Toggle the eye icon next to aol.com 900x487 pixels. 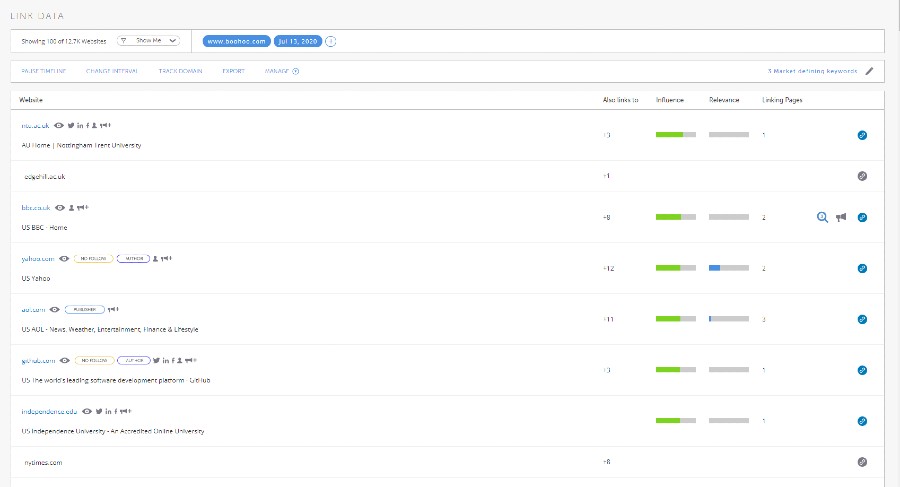pyautogui.click(x=54, y=309)
